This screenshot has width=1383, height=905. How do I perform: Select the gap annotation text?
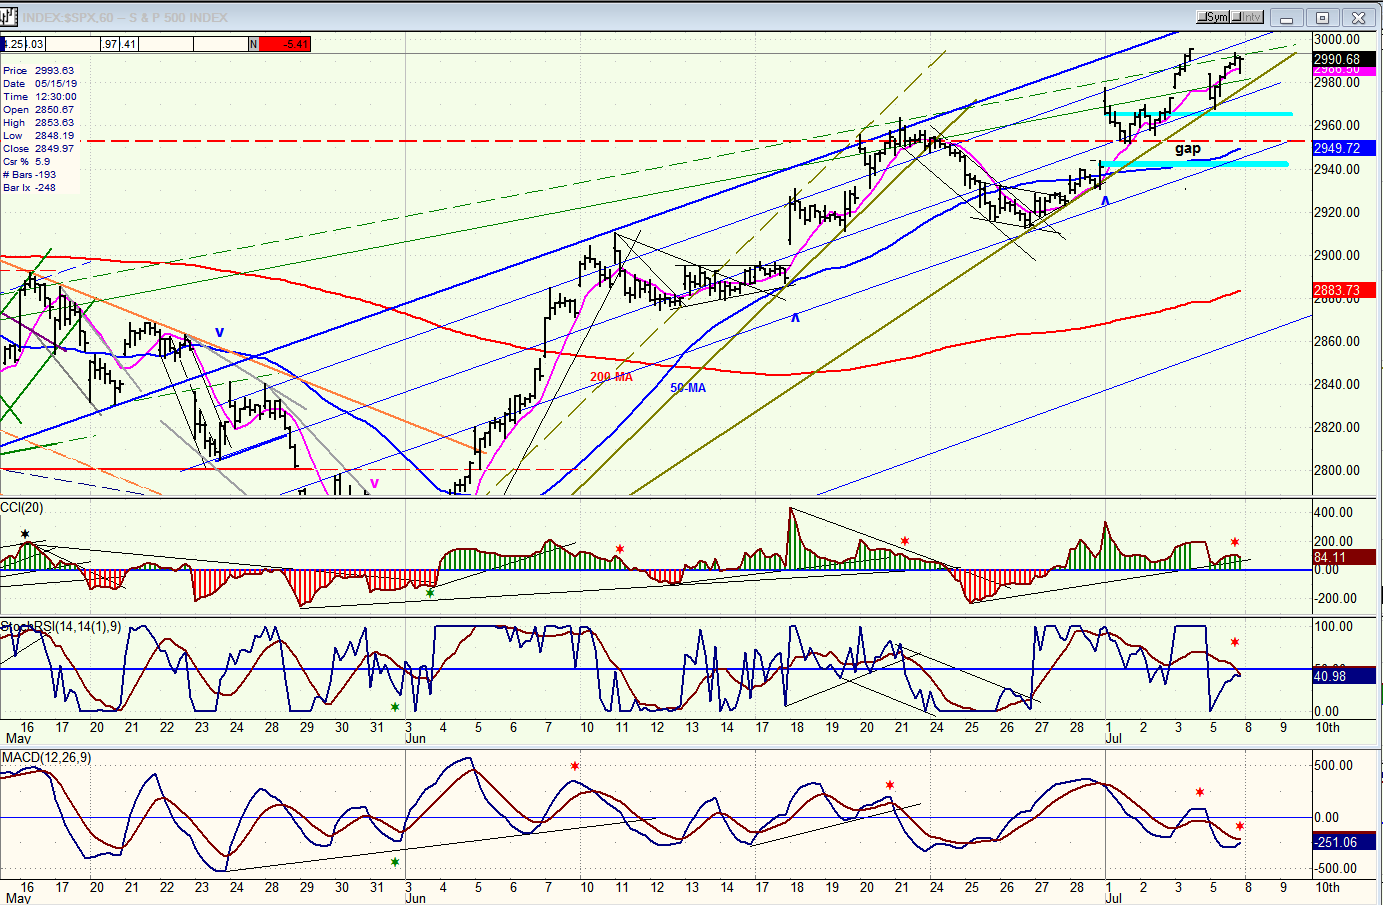point(1187,149)
